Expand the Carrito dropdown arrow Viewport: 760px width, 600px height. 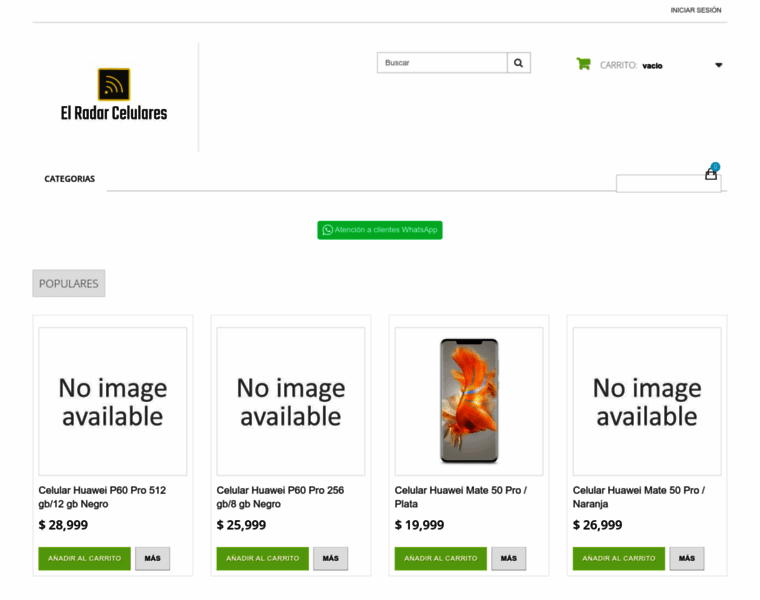pyautogui.click(x=718, y=65)
